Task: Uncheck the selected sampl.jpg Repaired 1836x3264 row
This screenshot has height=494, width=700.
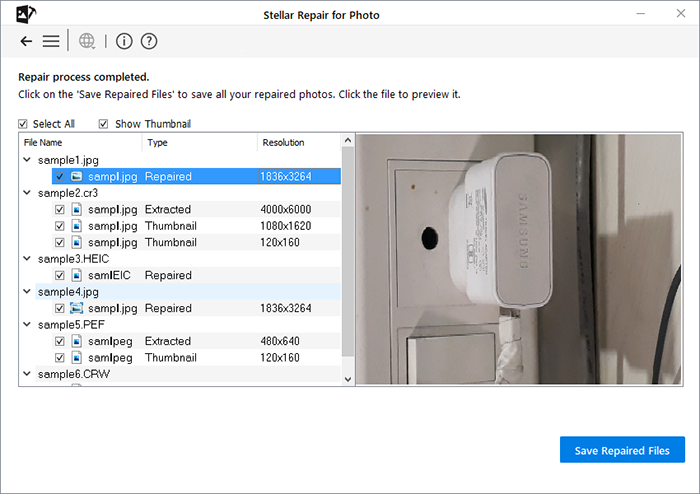Action: [59, 176]
